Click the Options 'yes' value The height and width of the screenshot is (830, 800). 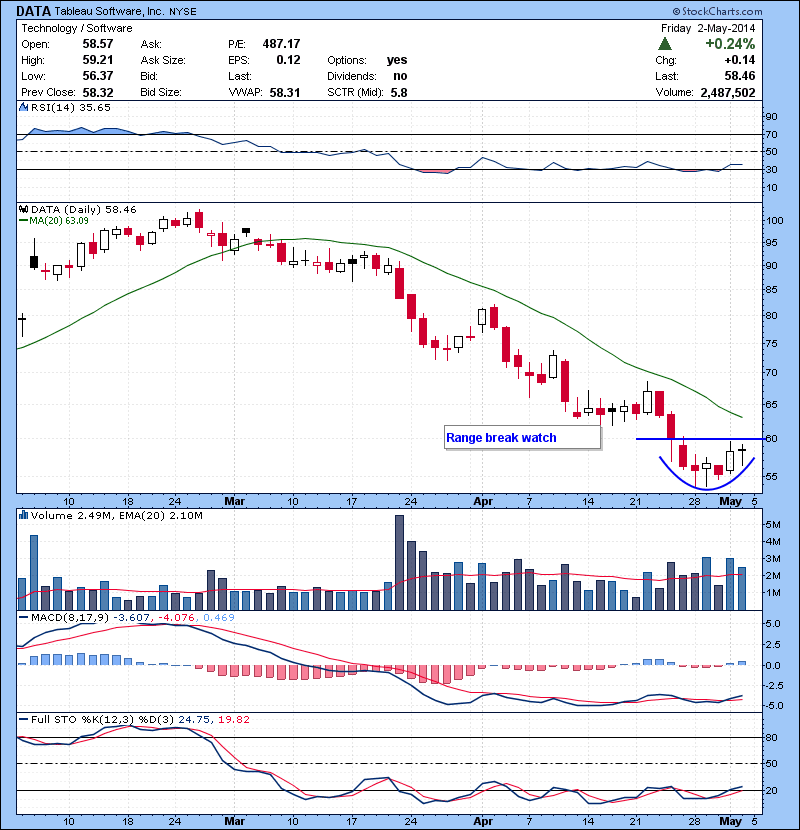point(397,60)
